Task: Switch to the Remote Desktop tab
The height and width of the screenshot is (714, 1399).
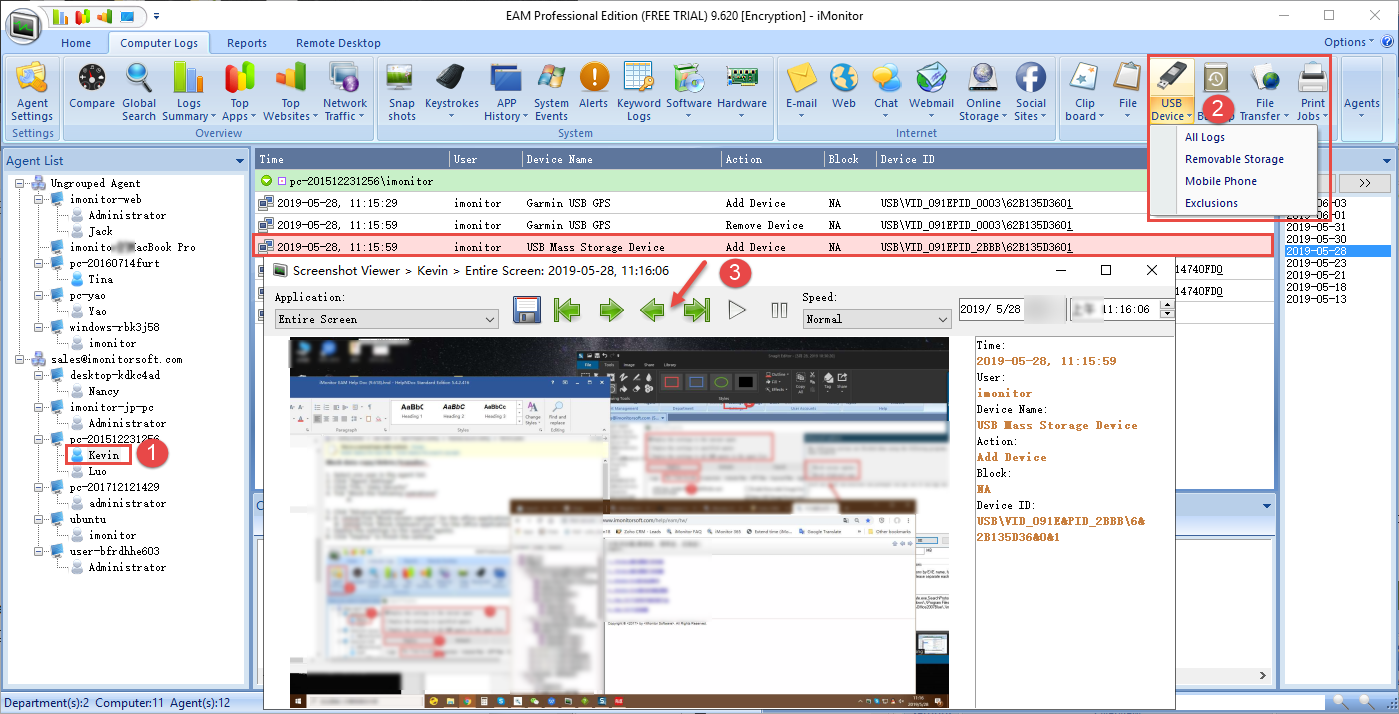Action: 338,43
